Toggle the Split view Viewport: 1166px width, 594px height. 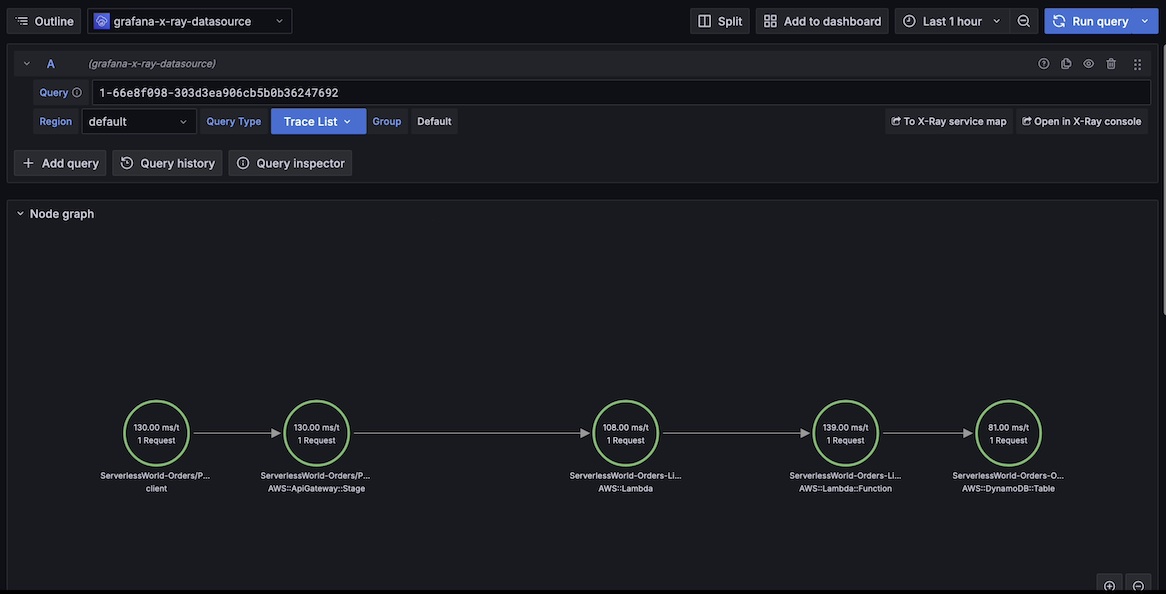720,21
